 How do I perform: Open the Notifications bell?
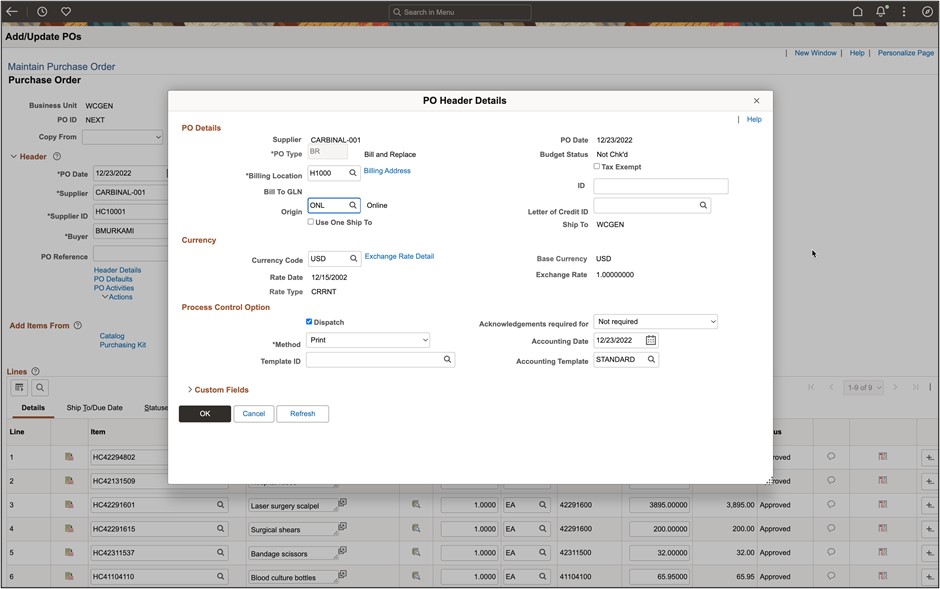pos(878,11)
